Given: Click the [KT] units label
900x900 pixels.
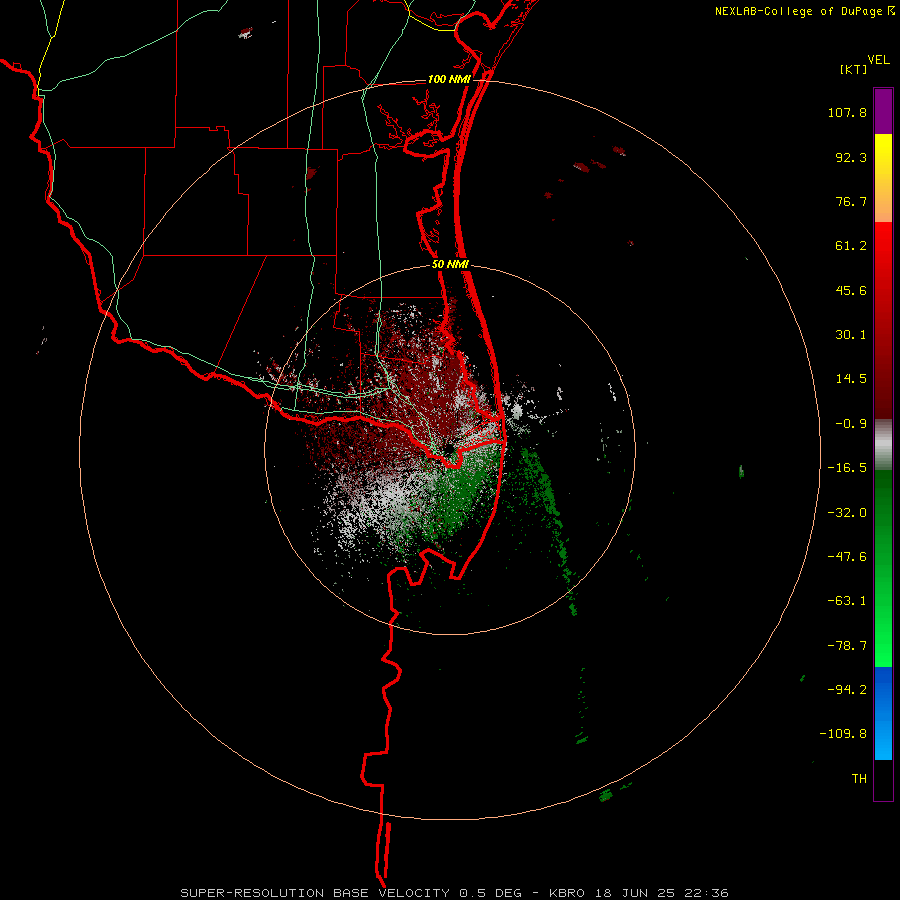Looking at the screenshot, I should click(853, 69).
